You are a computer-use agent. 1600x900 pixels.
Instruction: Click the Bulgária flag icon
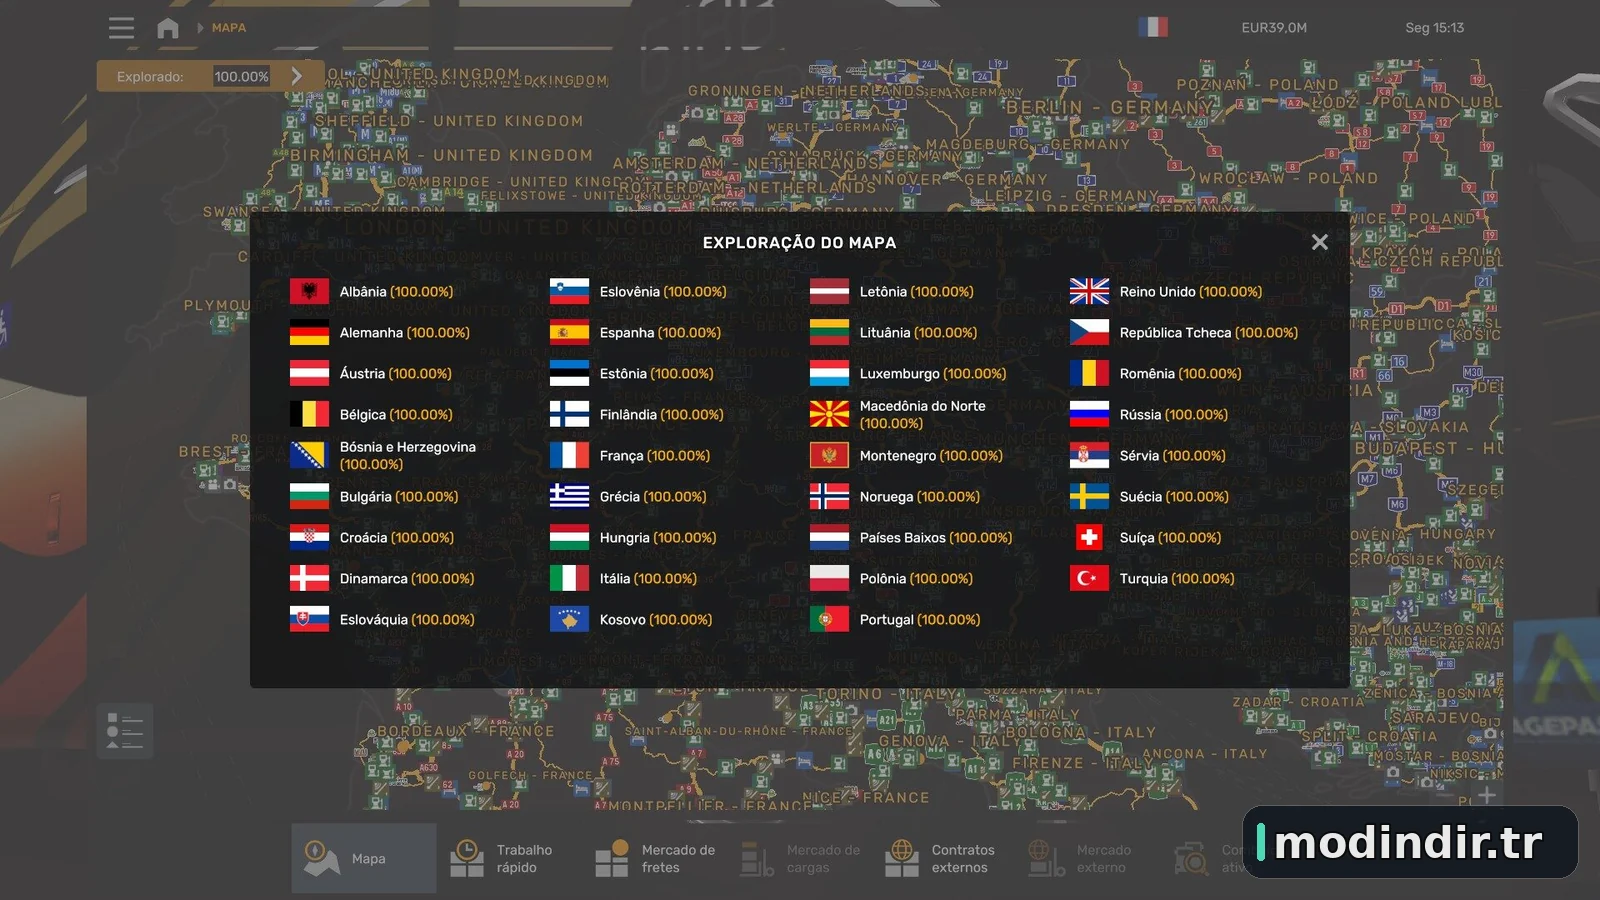(x=309, y=496)
